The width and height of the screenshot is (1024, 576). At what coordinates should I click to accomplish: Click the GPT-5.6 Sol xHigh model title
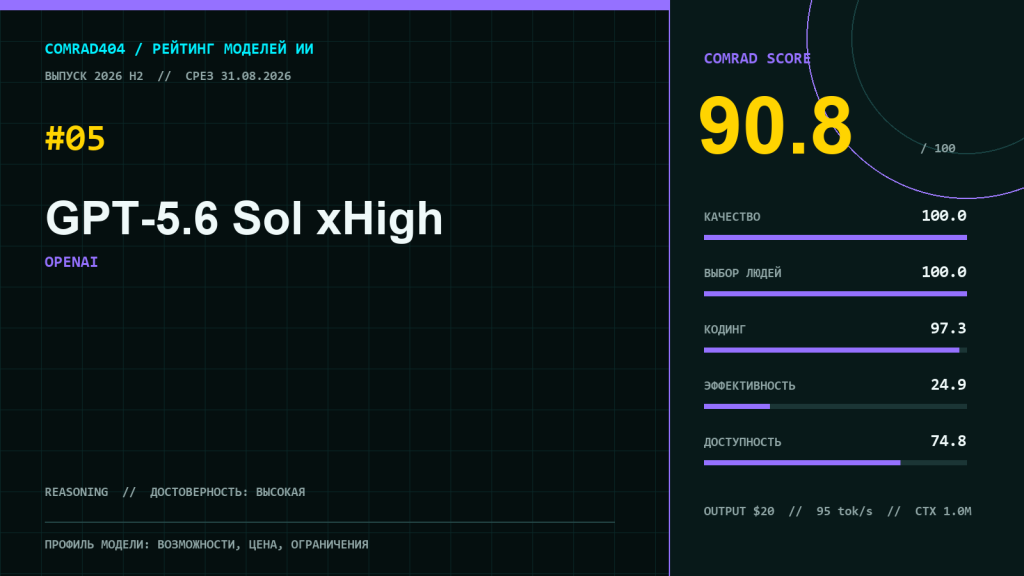244,219
